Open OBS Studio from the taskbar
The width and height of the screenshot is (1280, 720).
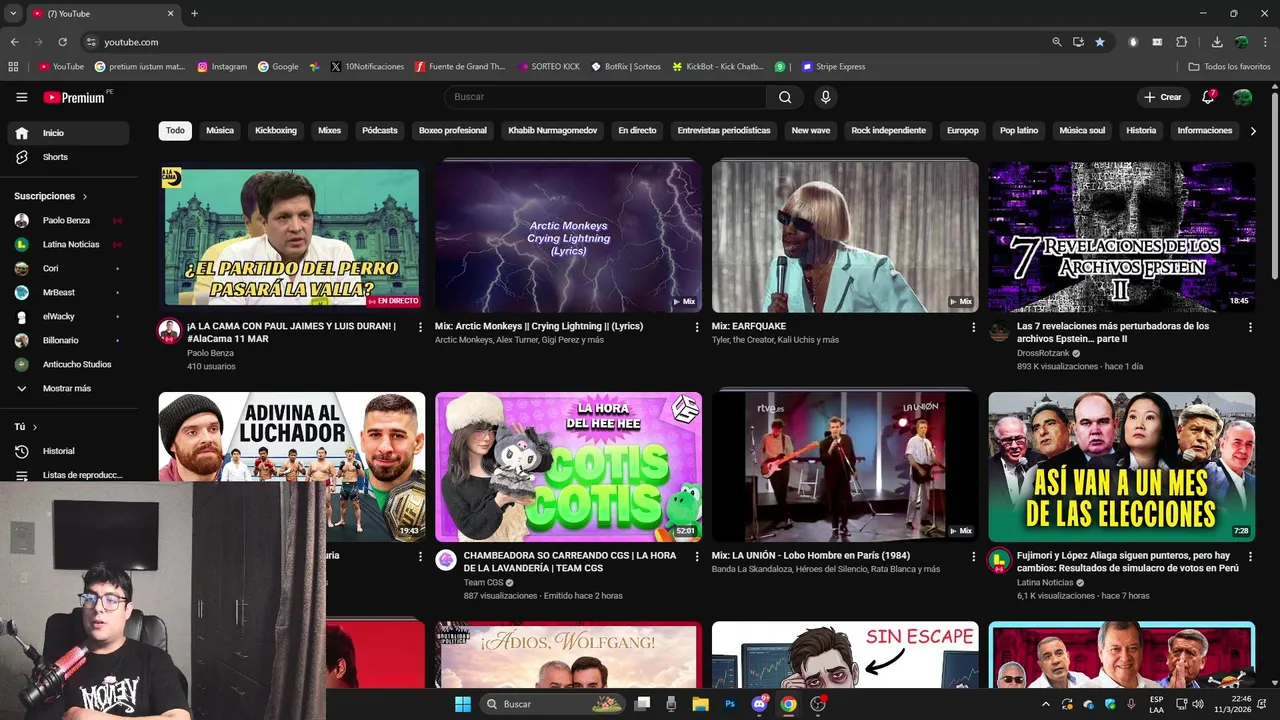pyautogui.click(x=818, y=704)
